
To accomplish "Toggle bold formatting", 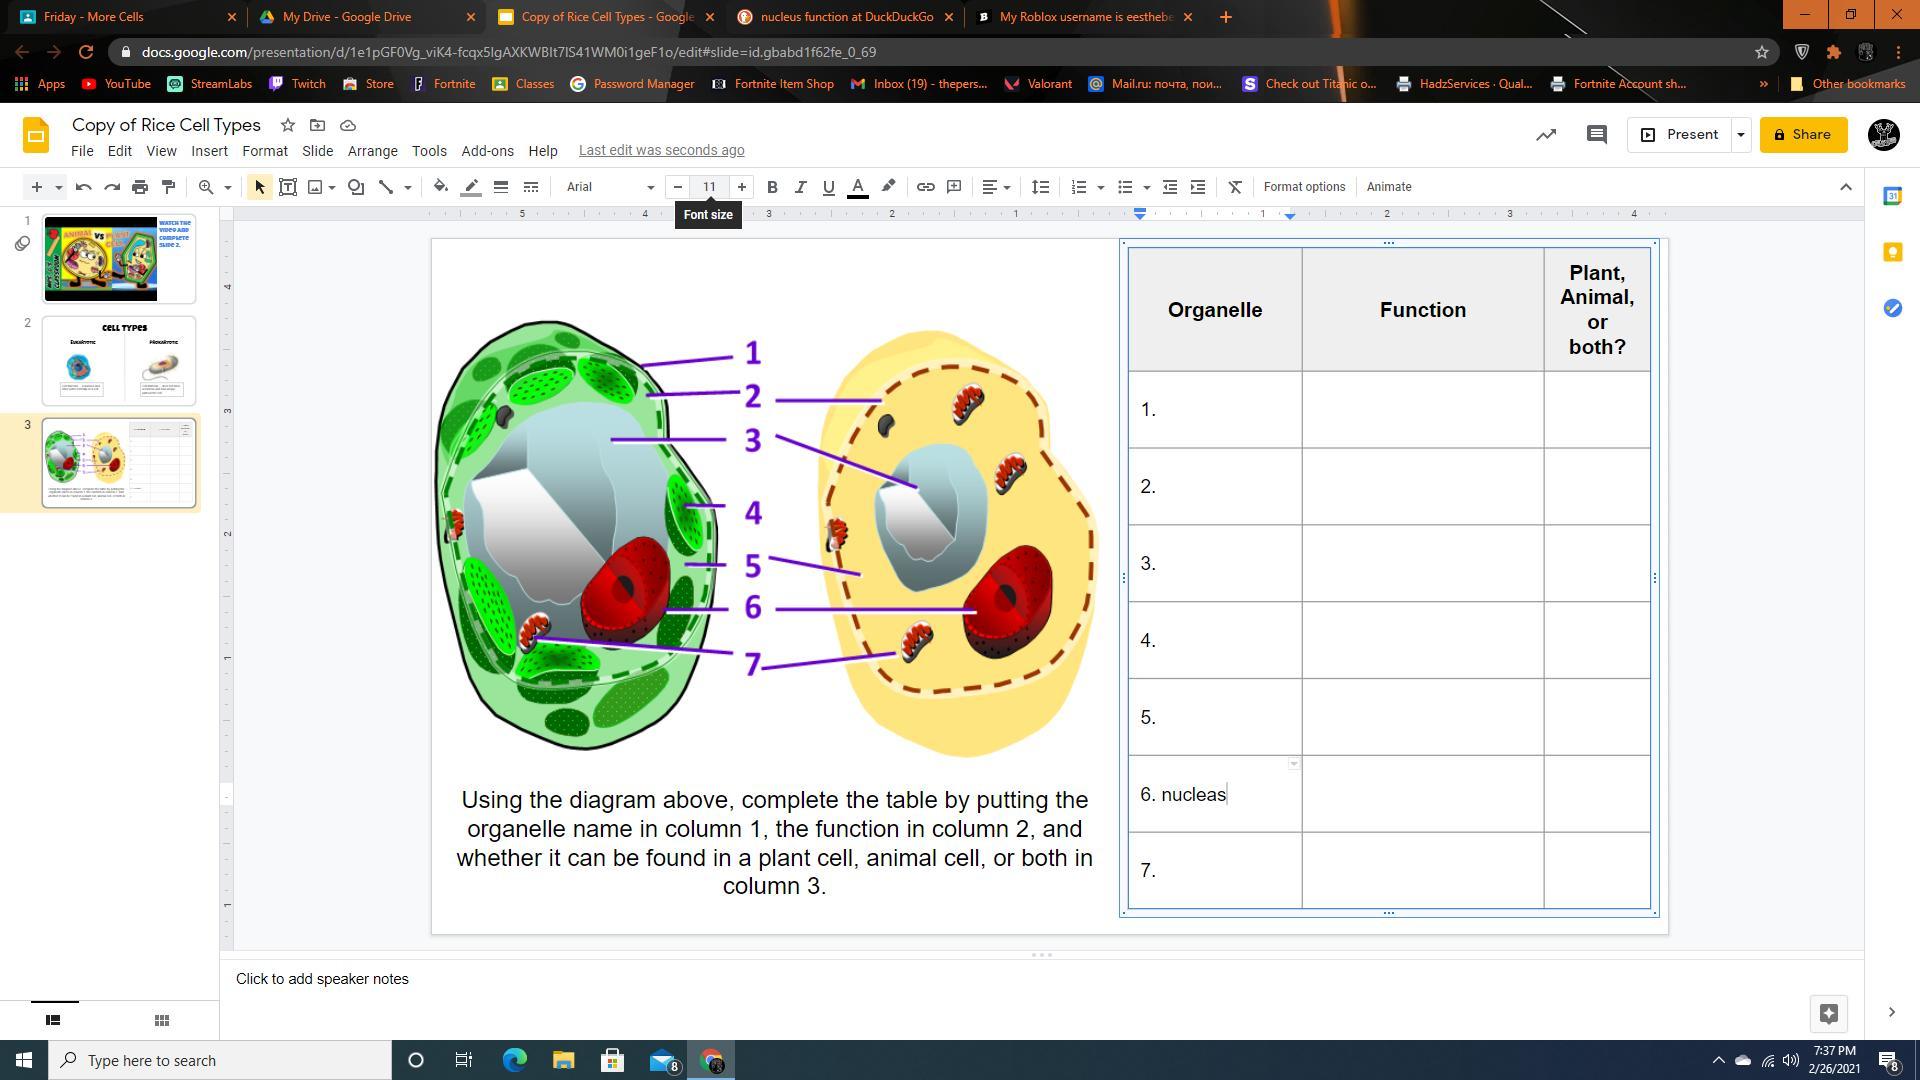I will [x=772, y=187].
